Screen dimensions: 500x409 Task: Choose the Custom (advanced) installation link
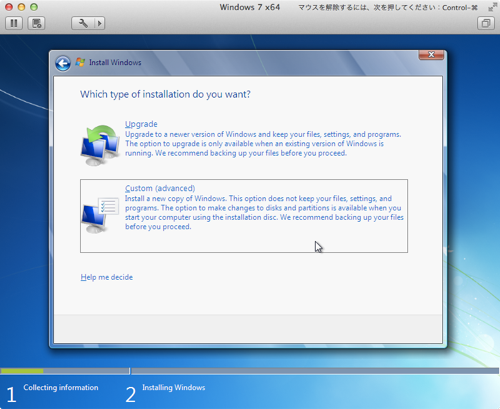tap(160, 188)
